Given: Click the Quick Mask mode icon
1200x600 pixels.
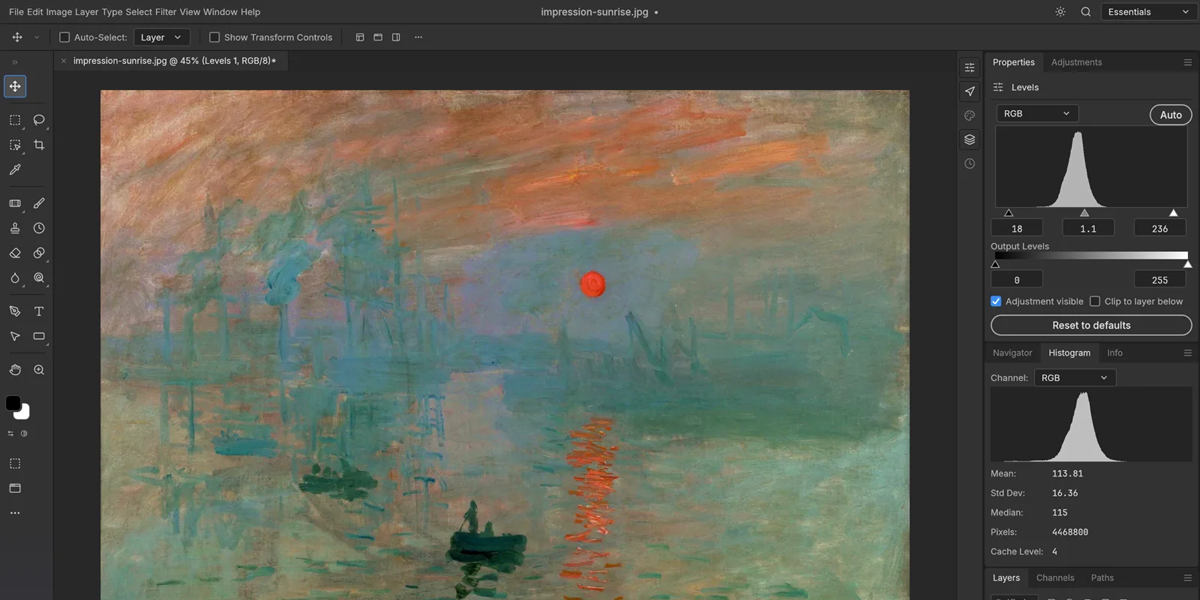Looking at the screenshot, I should [x=15, y=463].
